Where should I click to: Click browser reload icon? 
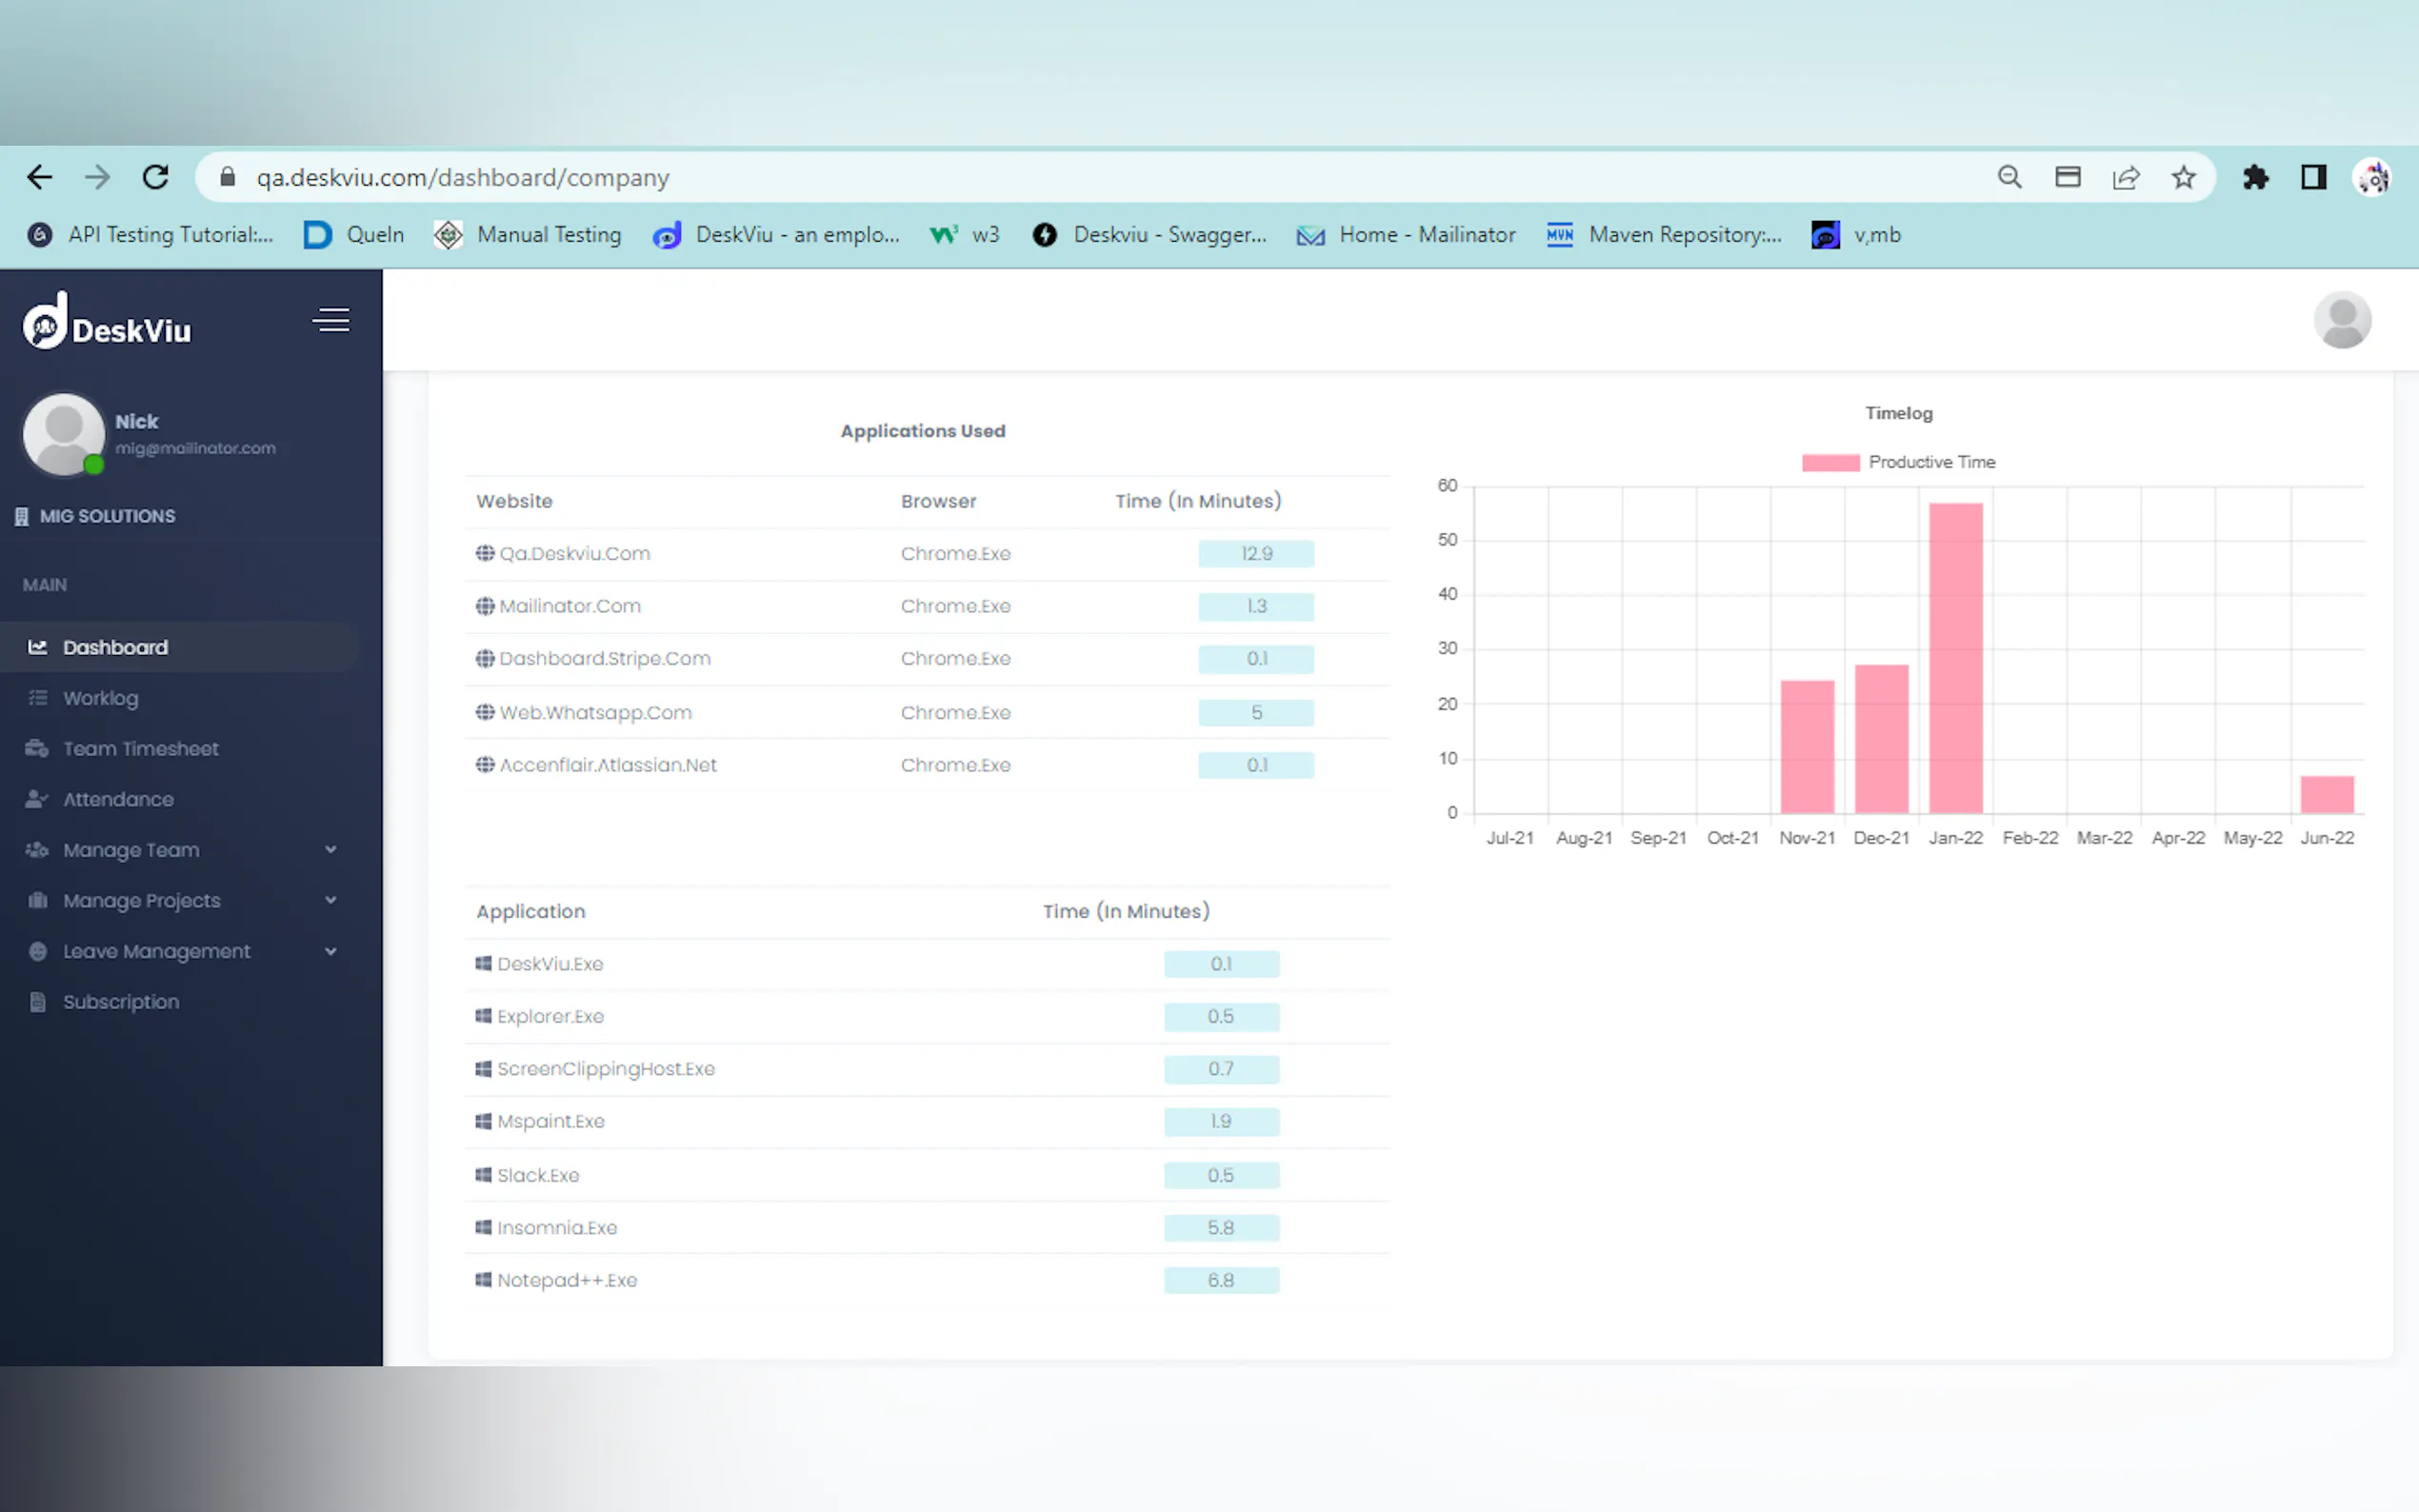coord(156,178)
